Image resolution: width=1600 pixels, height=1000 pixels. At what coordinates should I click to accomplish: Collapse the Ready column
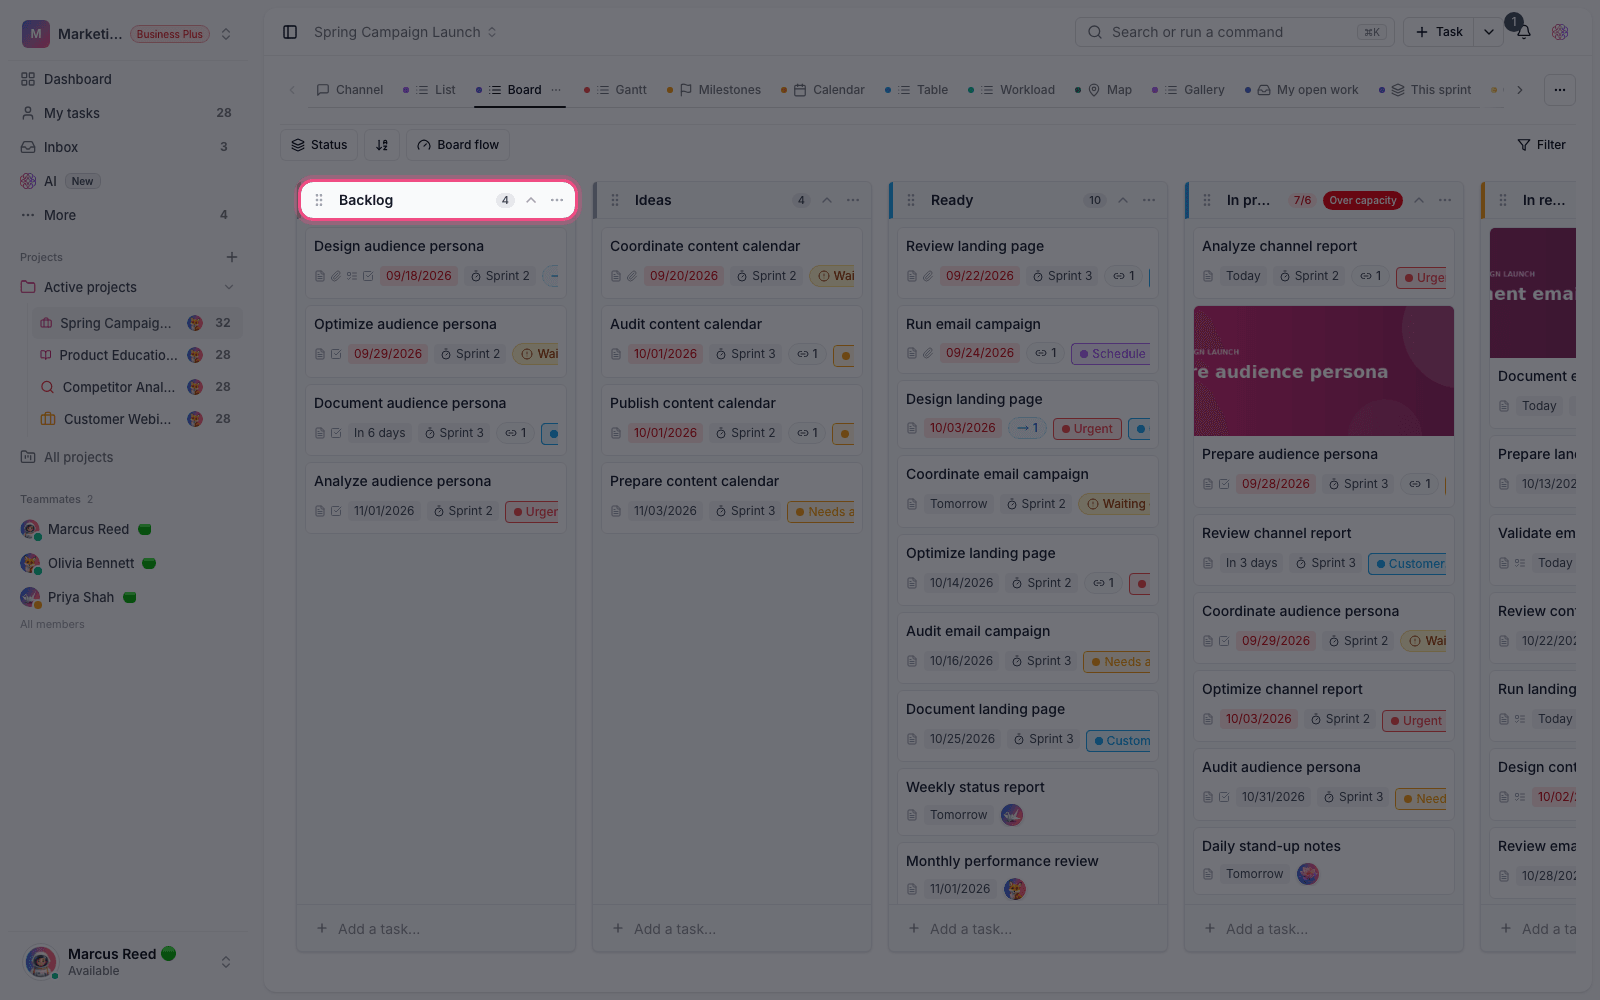click(x=1123, y=200)
